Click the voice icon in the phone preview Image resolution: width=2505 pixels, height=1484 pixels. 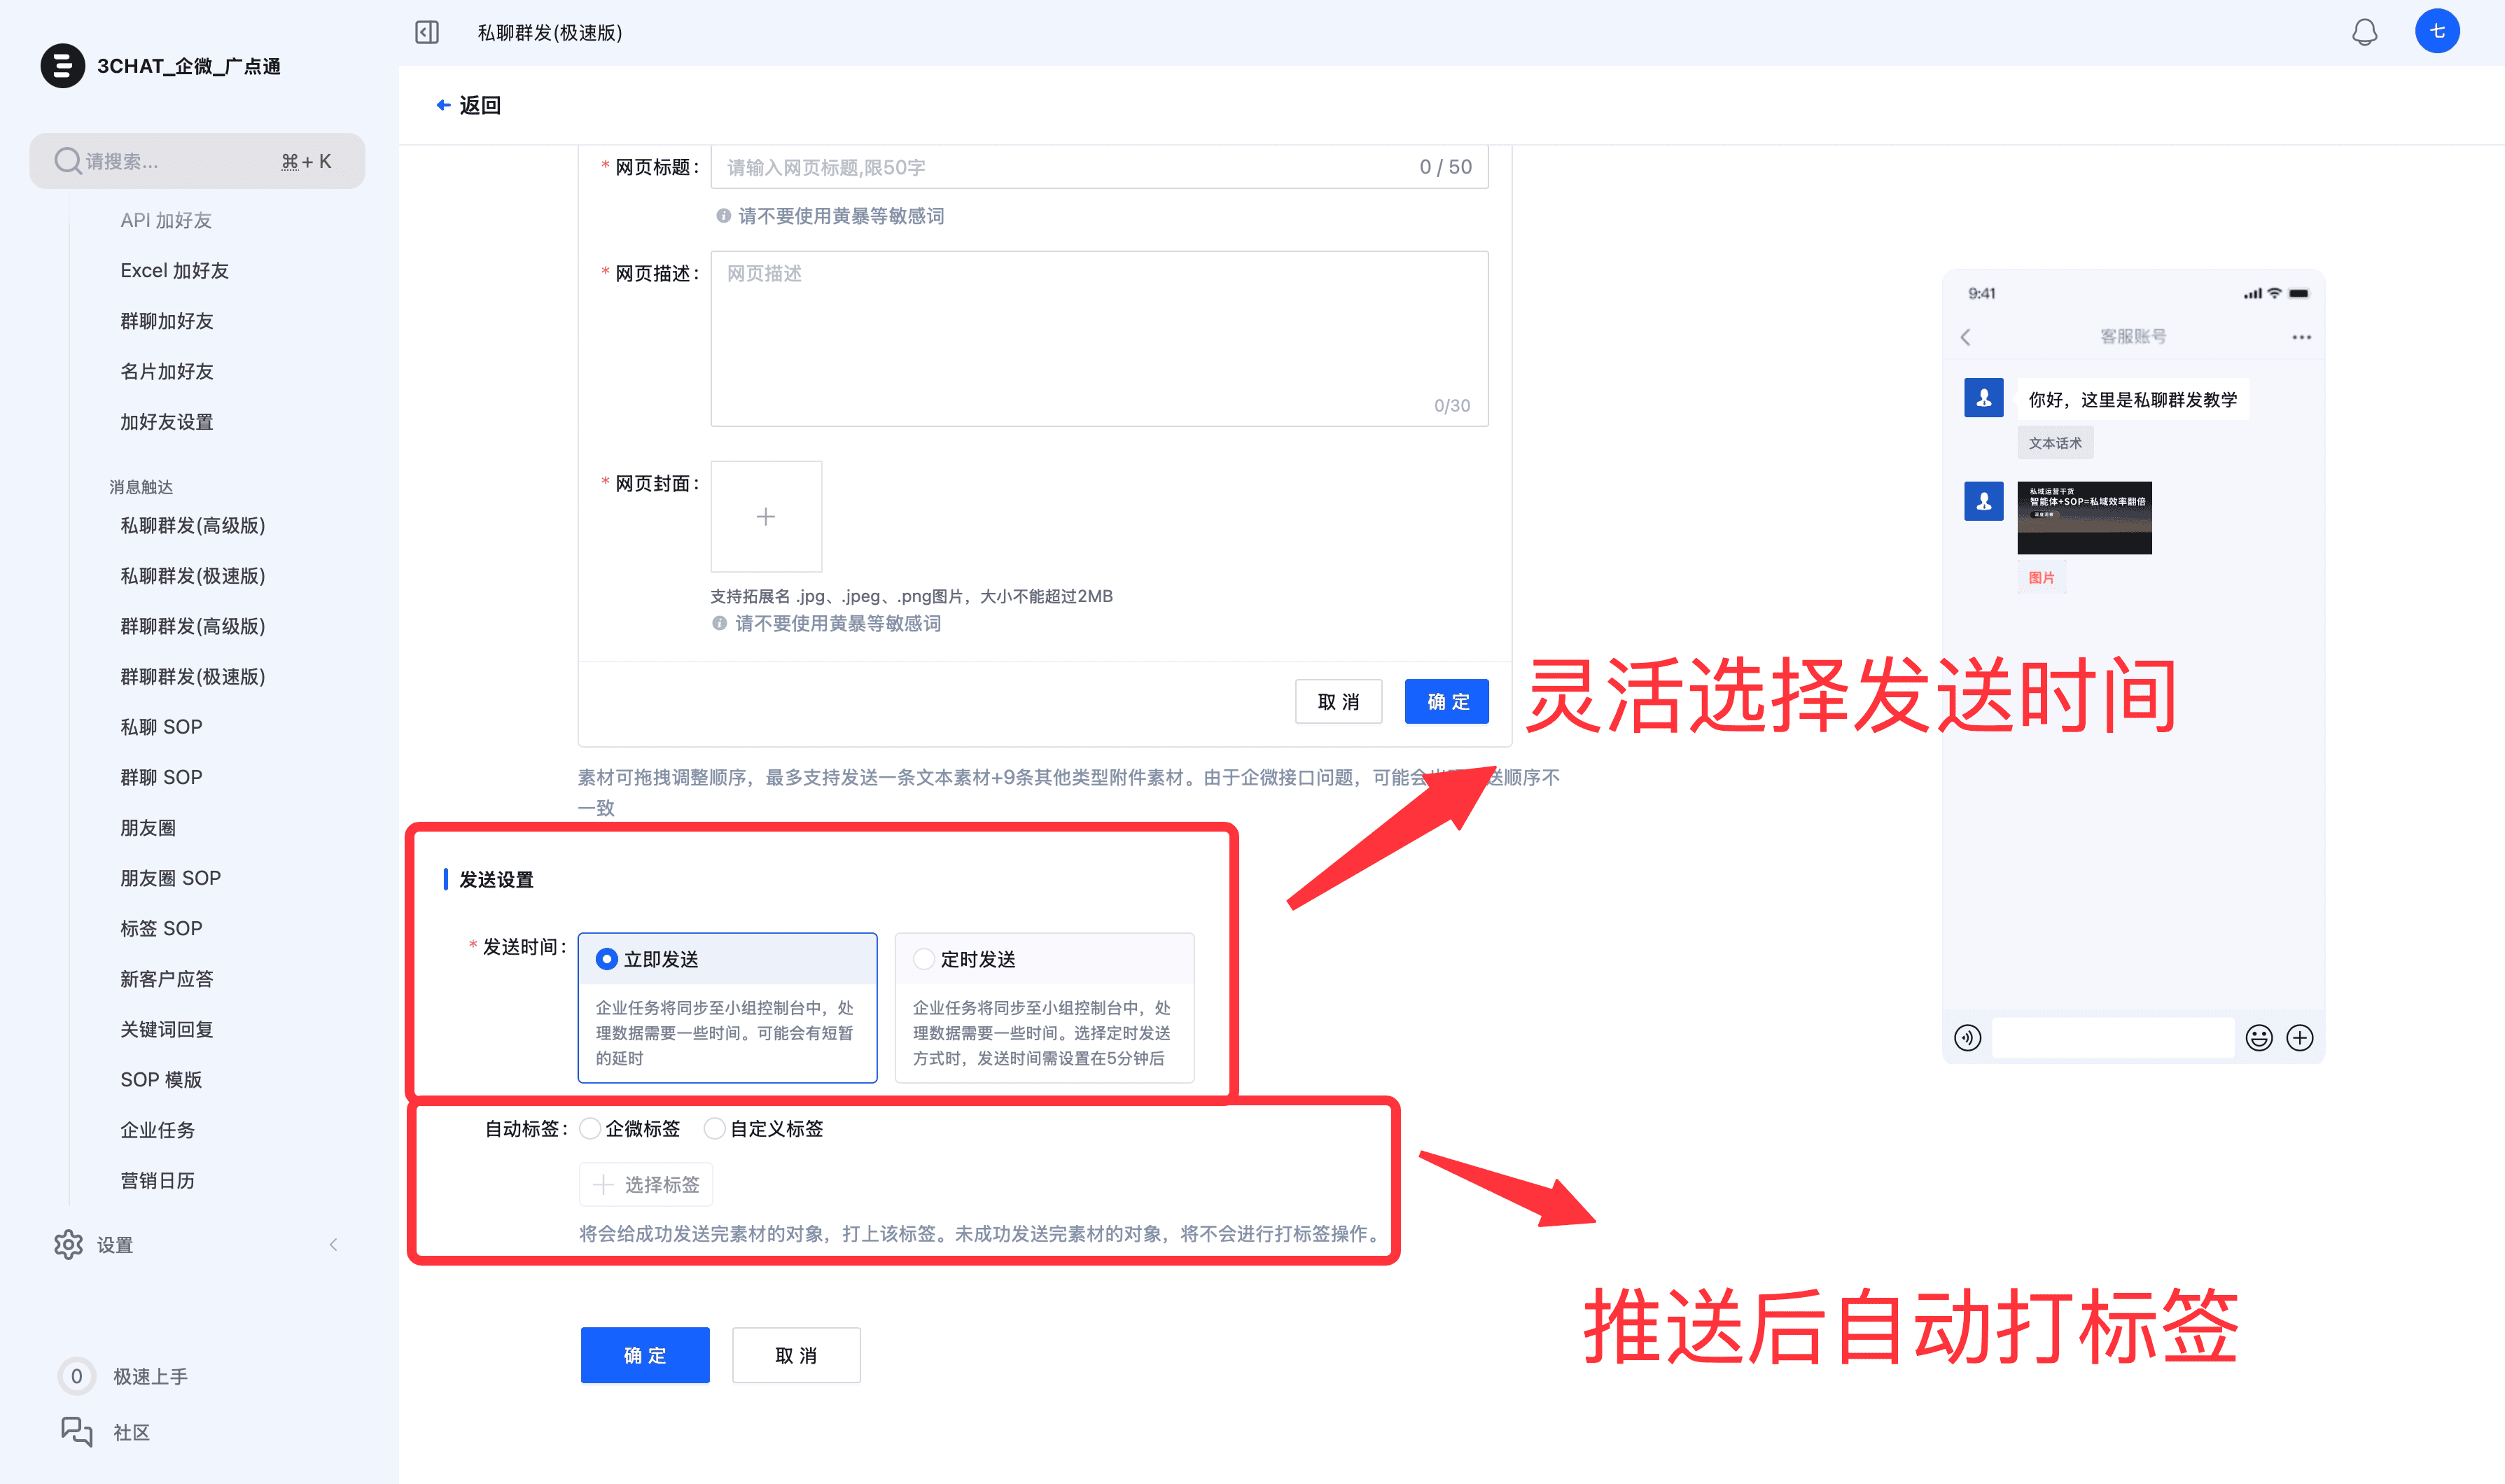(x=1968, y=1038)
